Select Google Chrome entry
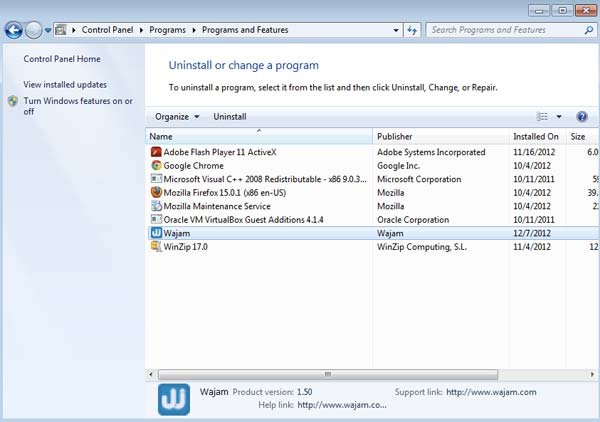600x422 pixels. pyautogui.click(x=193, y=166)
